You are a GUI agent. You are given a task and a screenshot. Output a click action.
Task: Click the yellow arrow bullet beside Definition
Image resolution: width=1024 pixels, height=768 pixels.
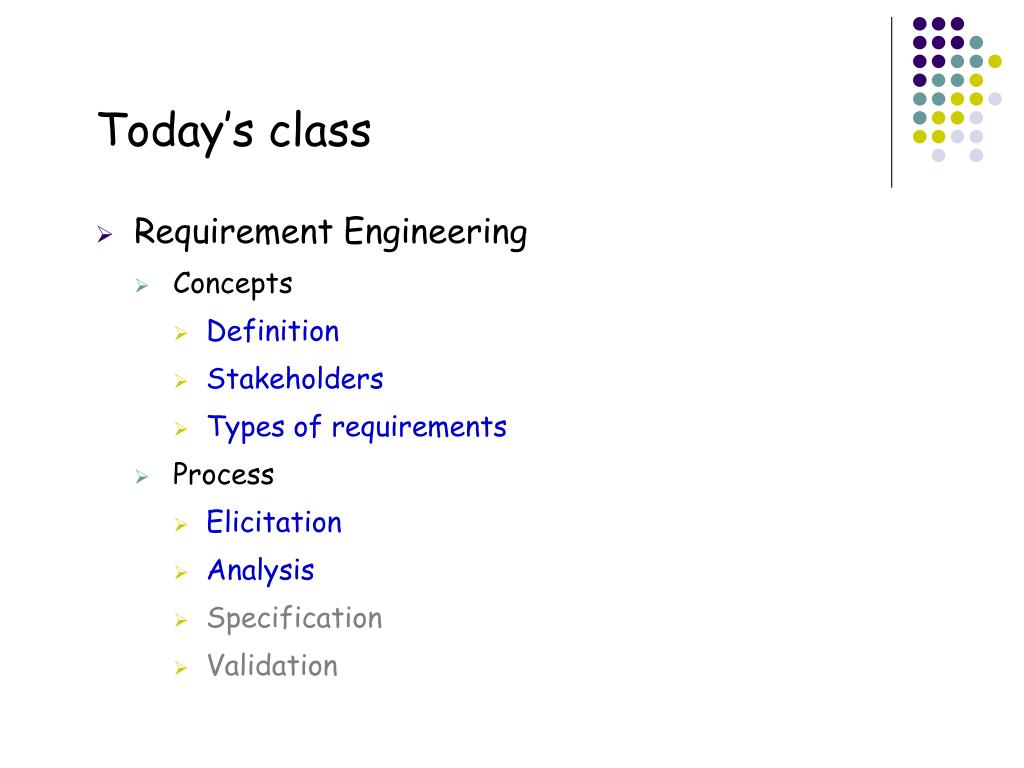coord(181,334)
